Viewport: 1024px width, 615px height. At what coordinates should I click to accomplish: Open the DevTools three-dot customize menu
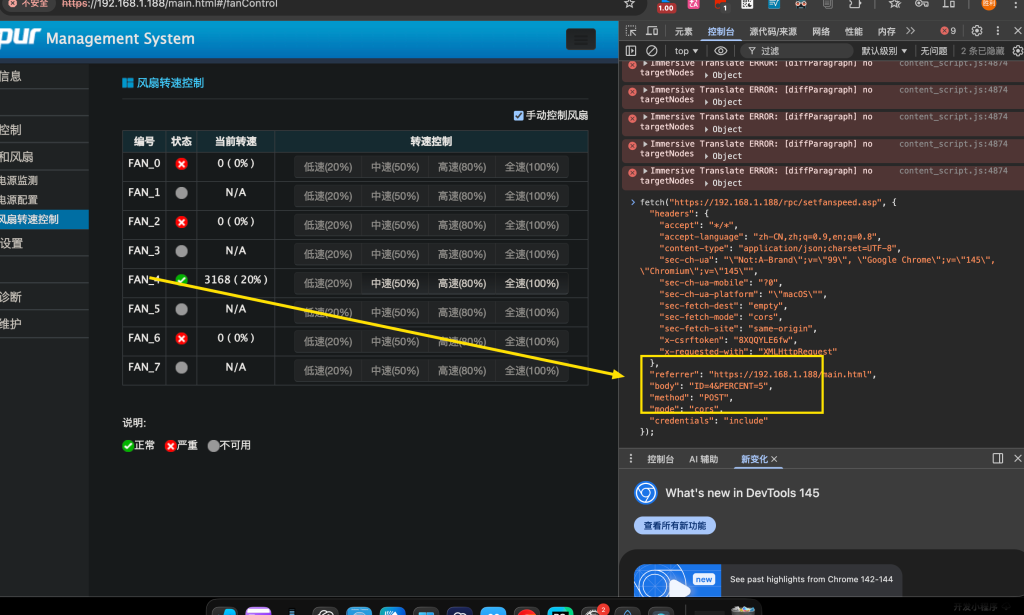pyautogui.click(x=999, y=32)
